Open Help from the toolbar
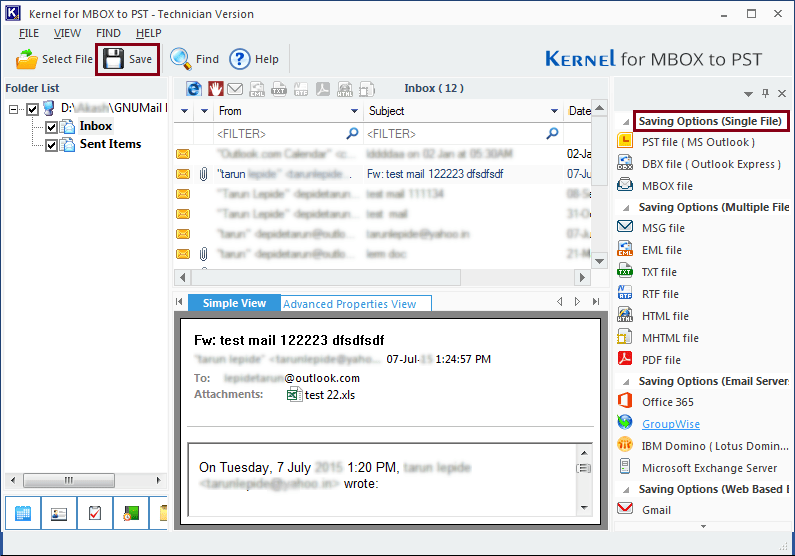 click(x=254, y=59)
